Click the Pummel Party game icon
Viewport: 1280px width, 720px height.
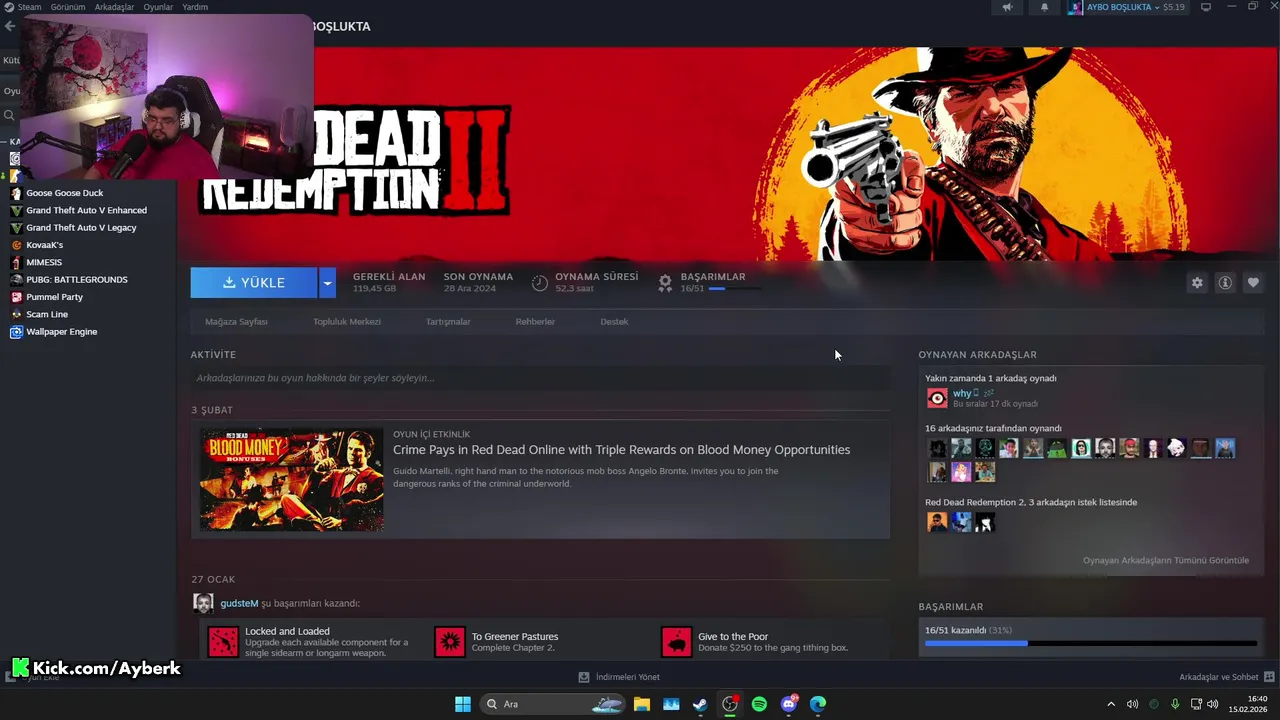point(16,297)
